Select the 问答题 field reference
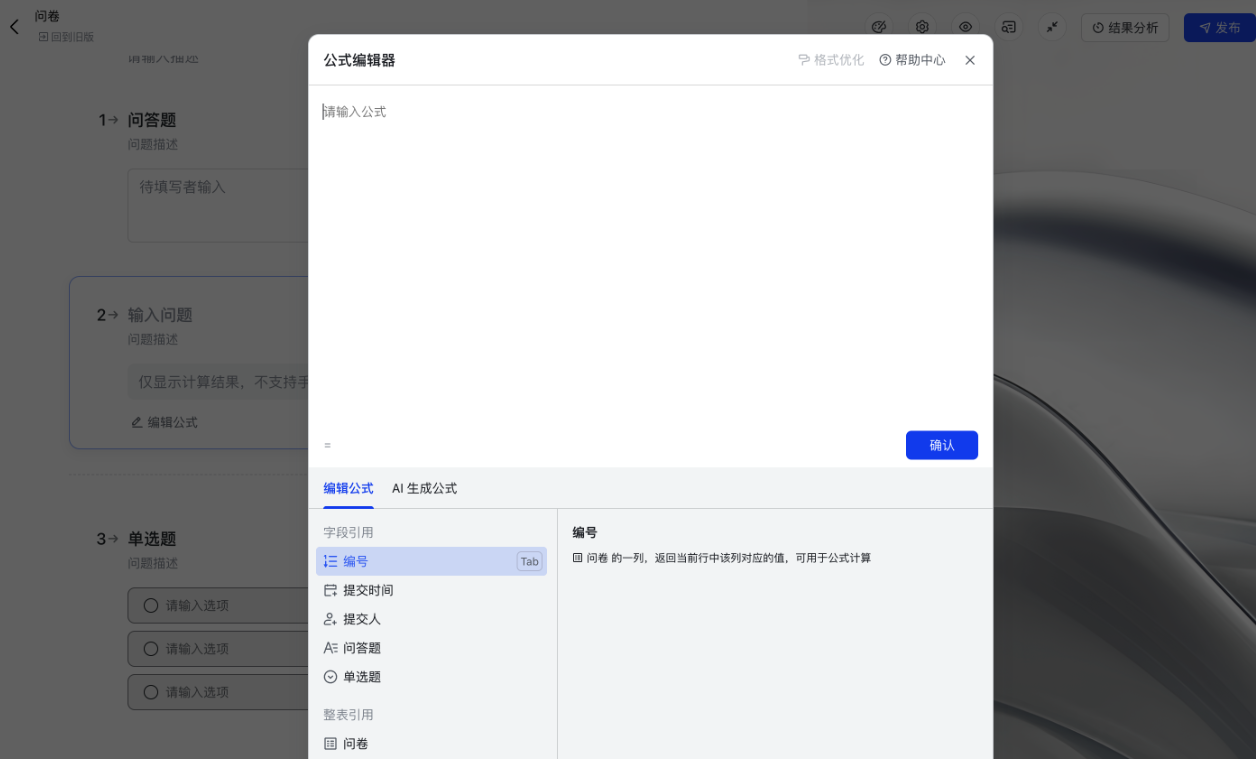Viewport: 1256px width, 759px height. 431,648
